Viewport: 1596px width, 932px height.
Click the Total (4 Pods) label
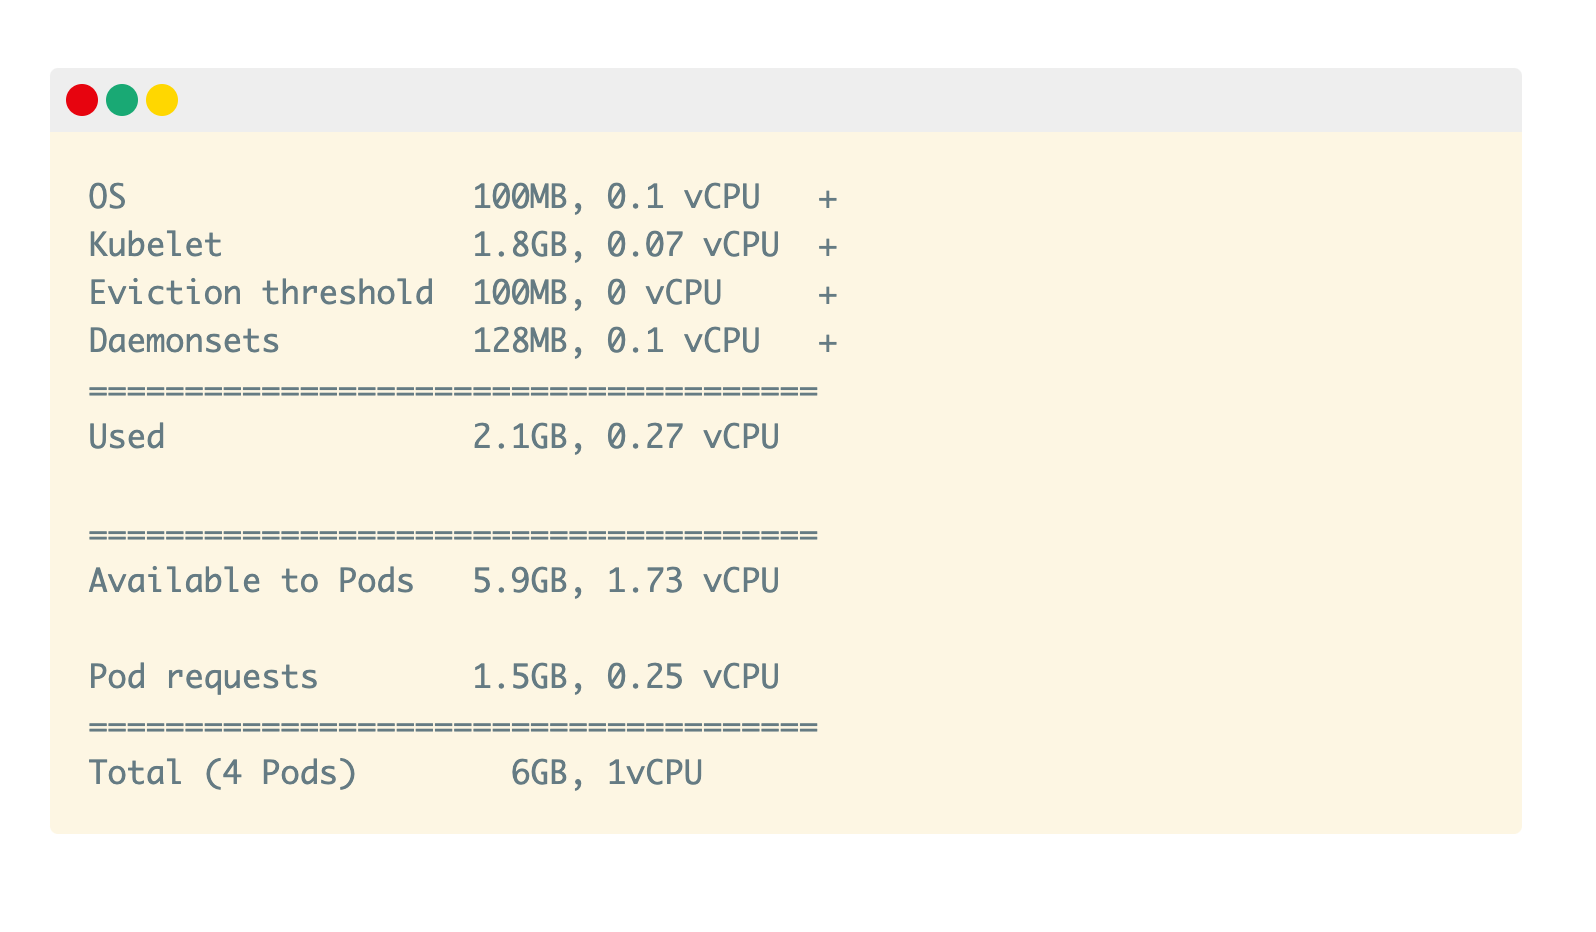[222, 773]
